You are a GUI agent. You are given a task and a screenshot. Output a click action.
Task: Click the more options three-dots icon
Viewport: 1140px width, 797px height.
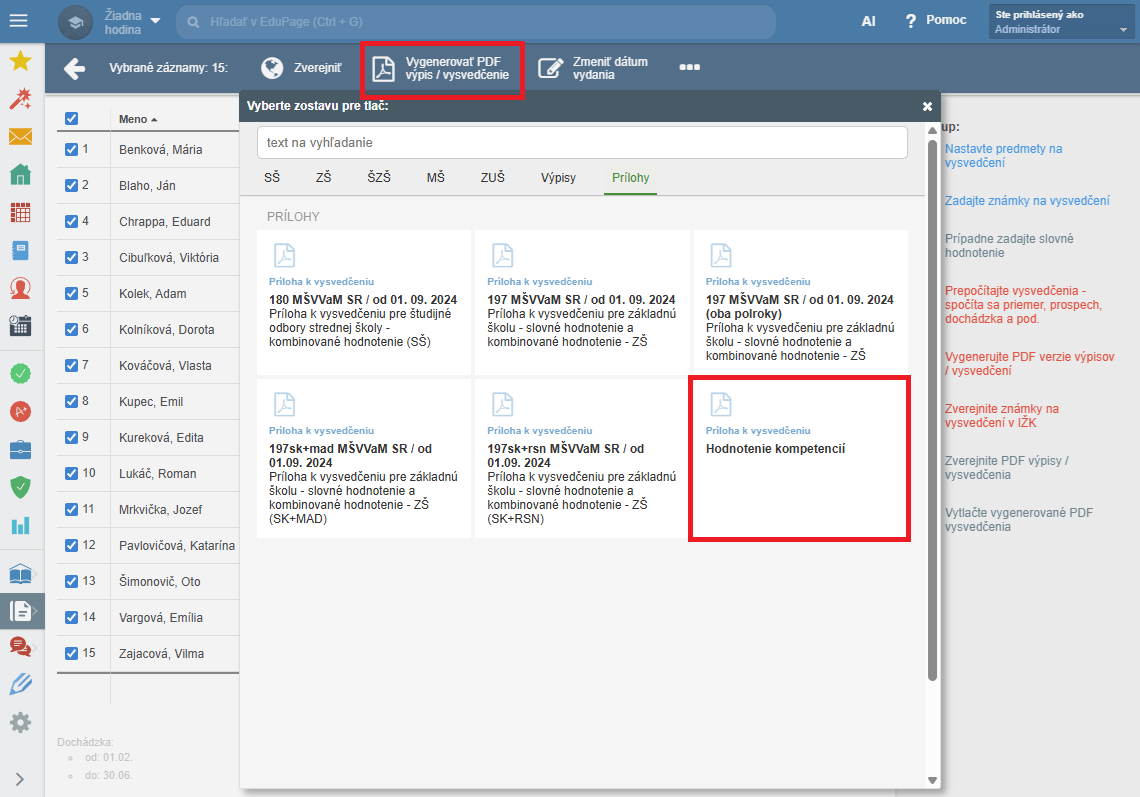[689, 68]
